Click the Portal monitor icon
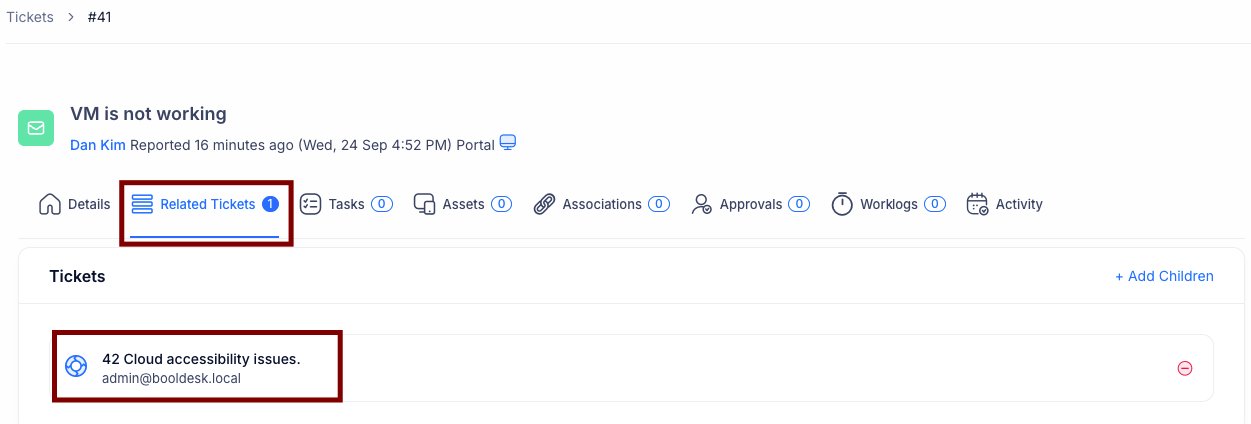The height and width of the screenshot is (424, 1251). point(508,143)
